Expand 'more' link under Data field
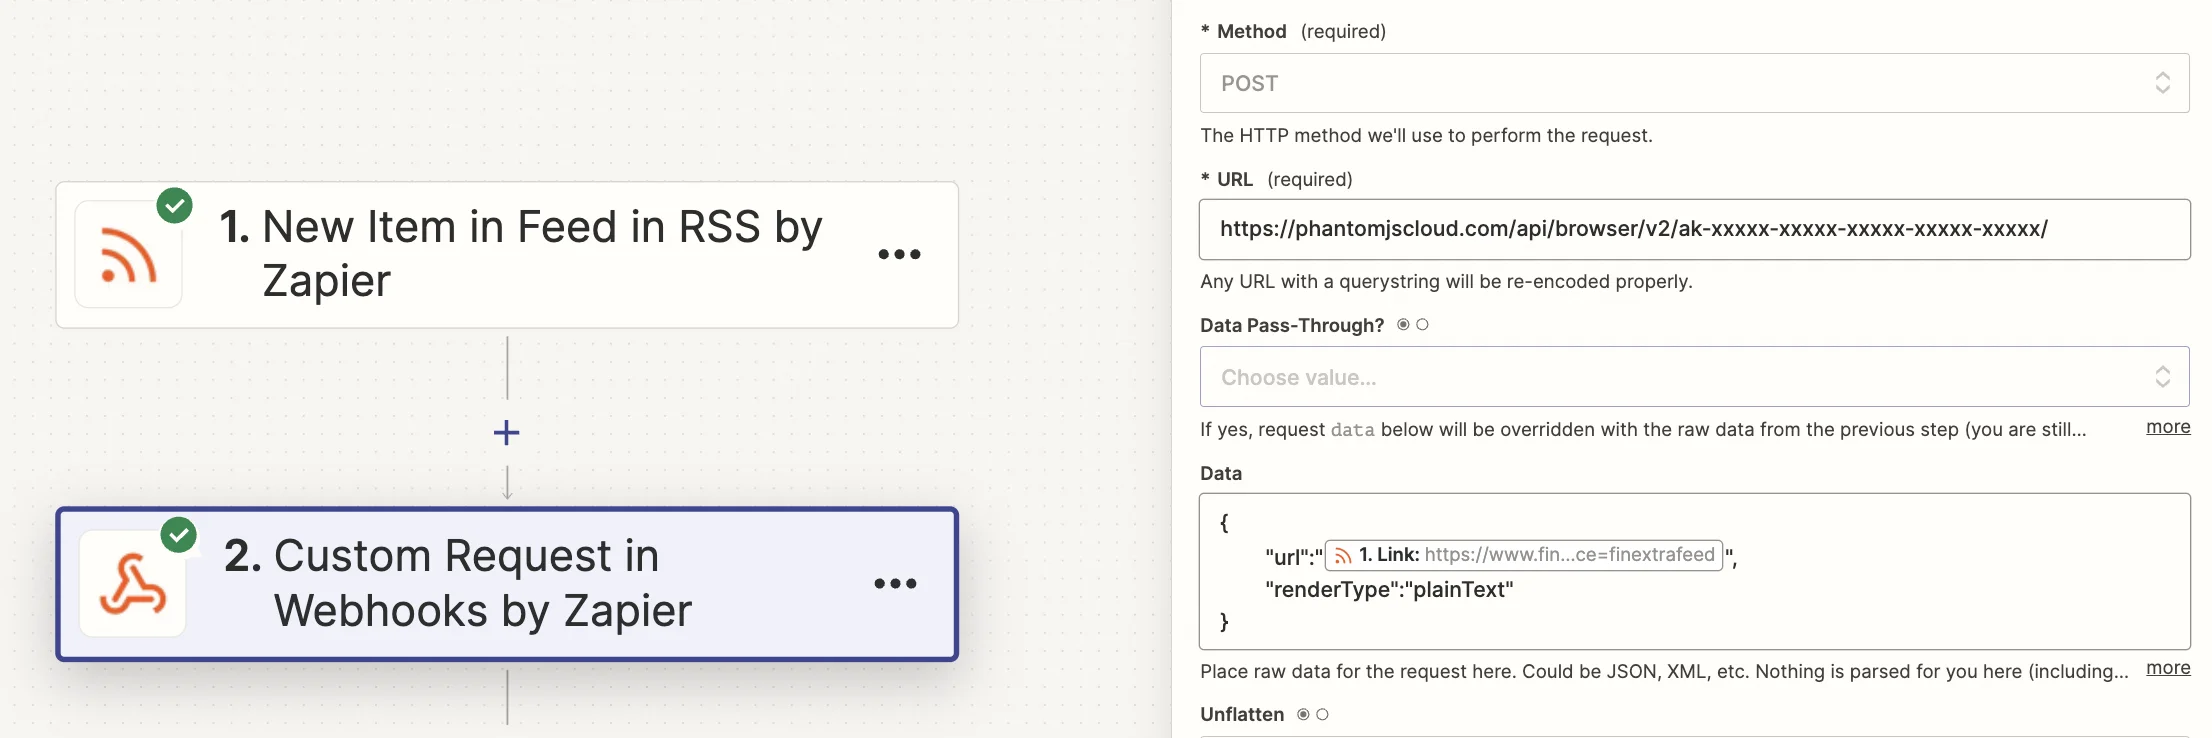 point(2168,668)
